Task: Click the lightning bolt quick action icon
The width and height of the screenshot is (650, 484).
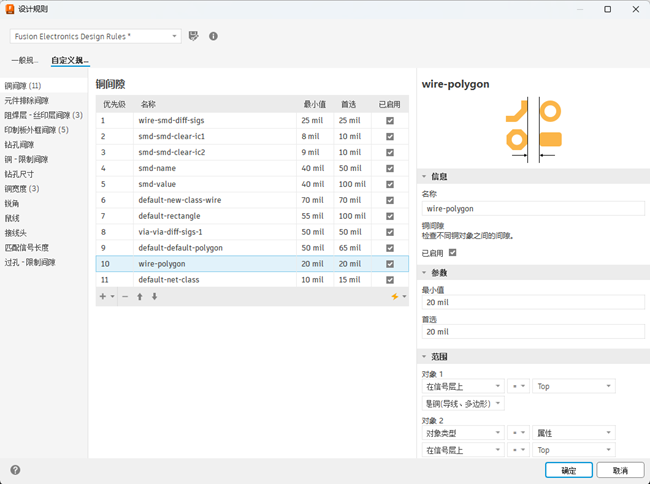Action: tap(395, 297)
